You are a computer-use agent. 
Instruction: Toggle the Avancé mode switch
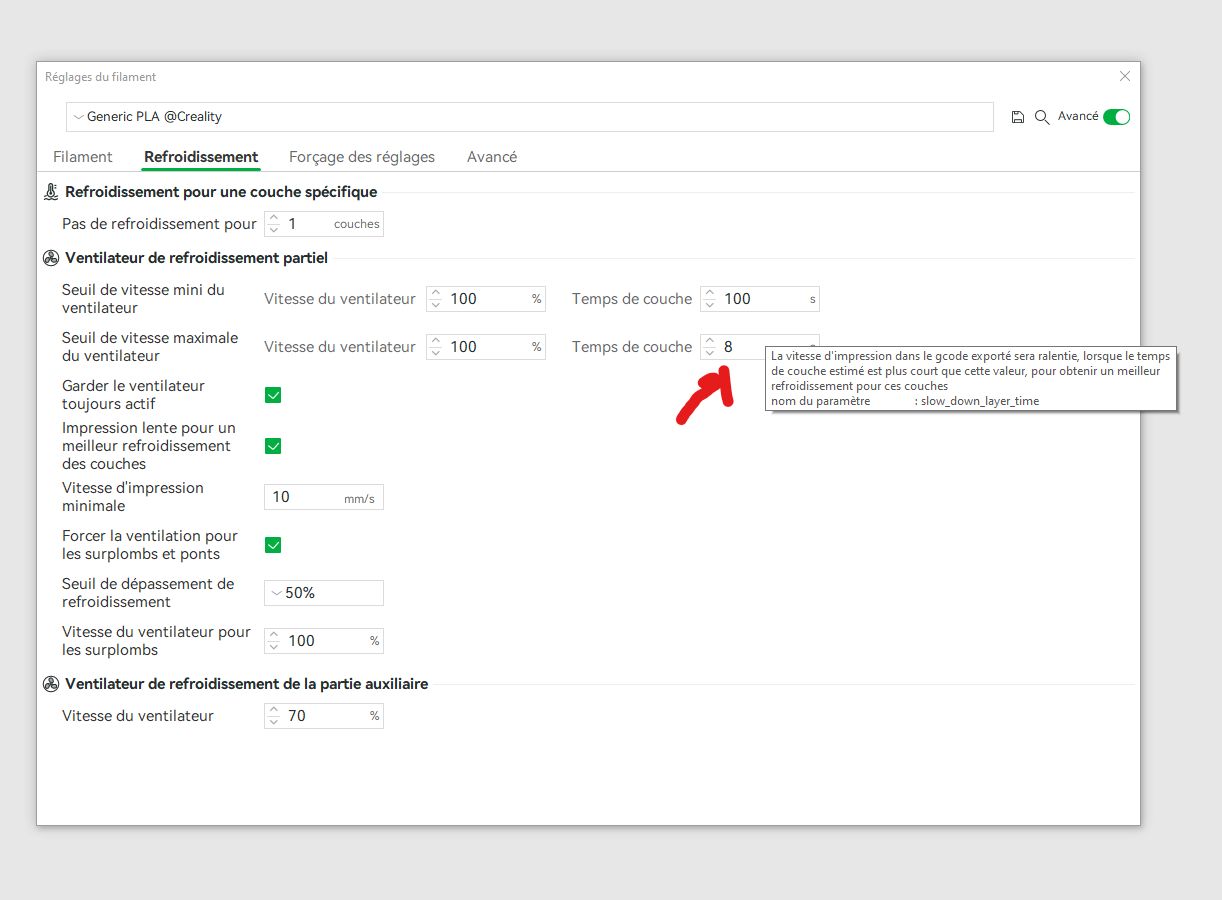(1116, 117)
